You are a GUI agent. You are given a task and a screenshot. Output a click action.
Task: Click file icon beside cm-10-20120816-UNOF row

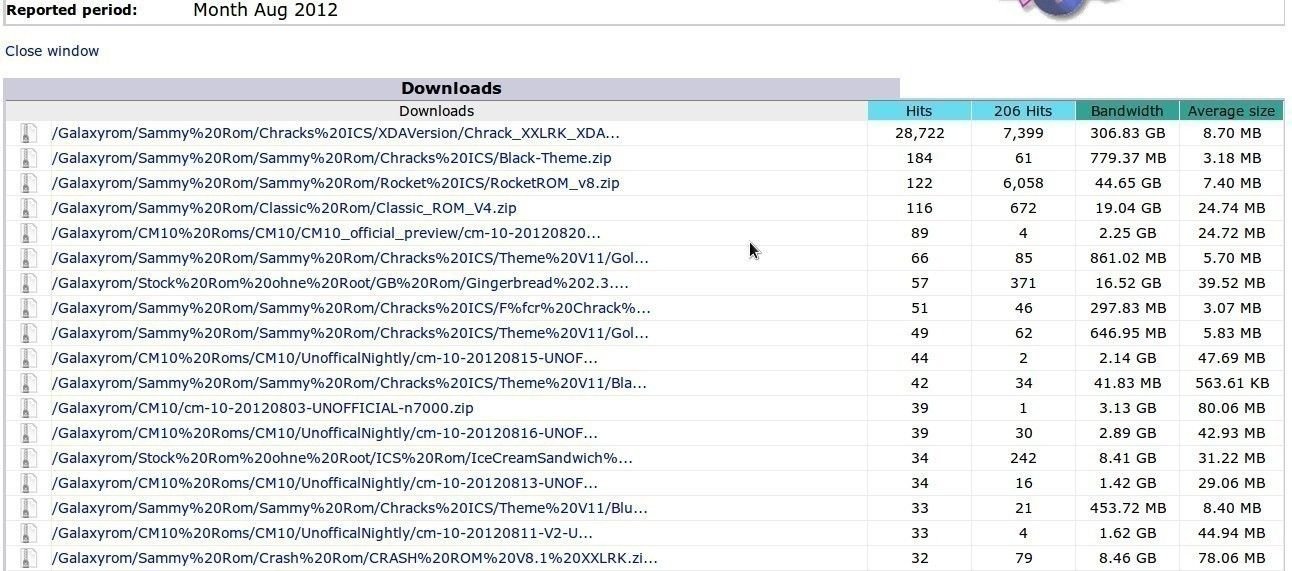click(28, 433)
